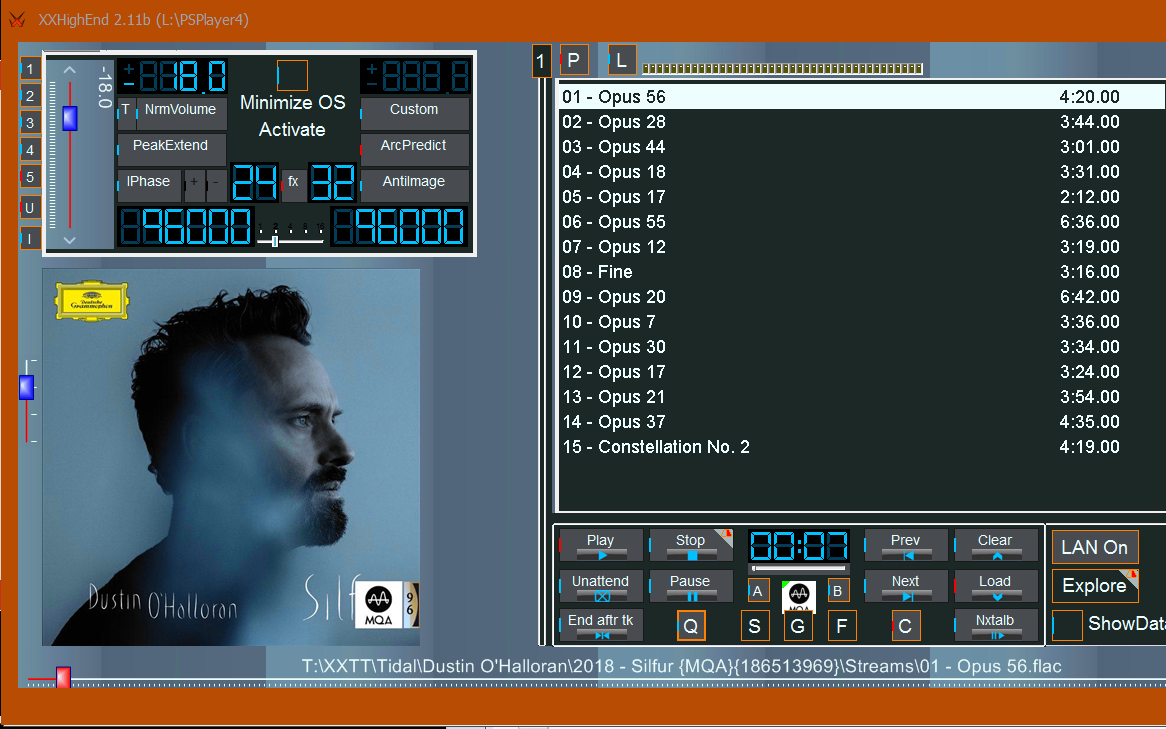
Task: Select side tab 4
Action: click(30, 150)
